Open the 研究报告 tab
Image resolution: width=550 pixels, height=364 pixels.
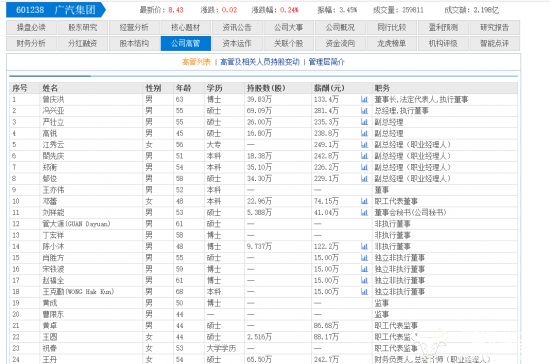click(495, 27)
